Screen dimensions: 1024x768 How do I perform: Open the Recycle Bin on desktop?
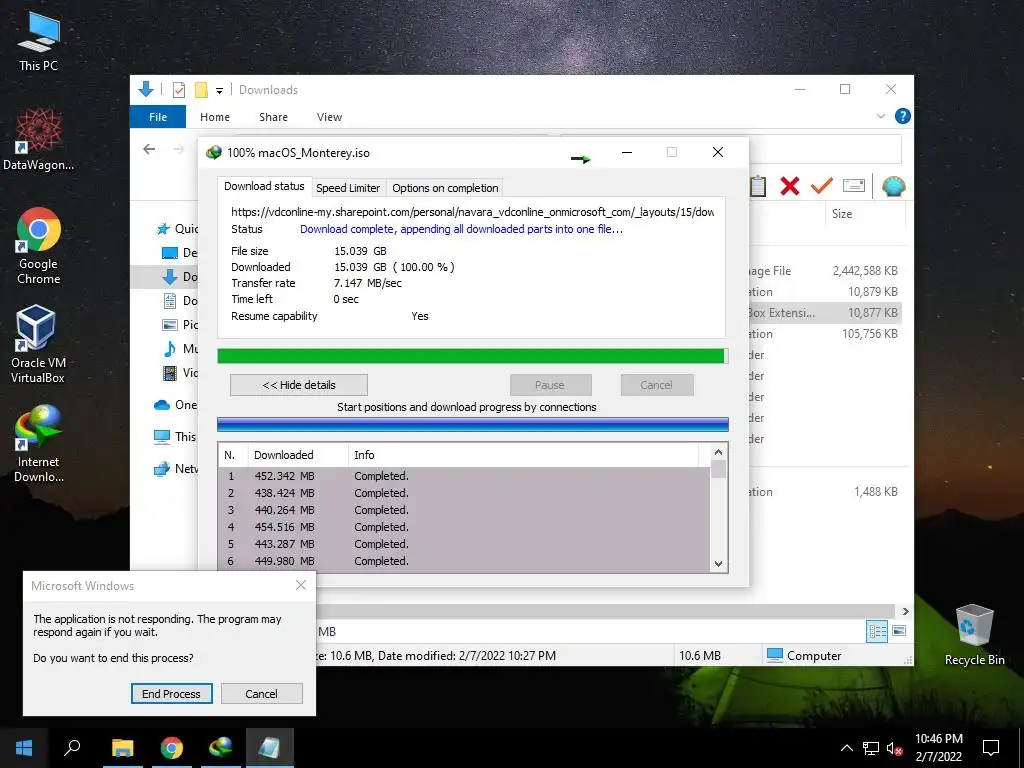[x=974, y=635]
